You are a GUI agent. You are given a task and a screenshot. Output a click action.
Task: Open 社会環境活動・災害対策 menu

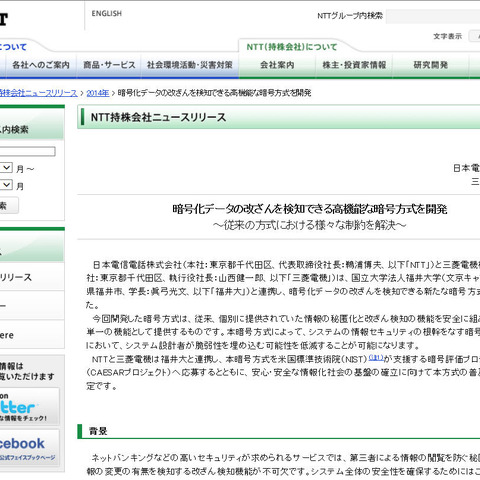click(x=190, y=65)
